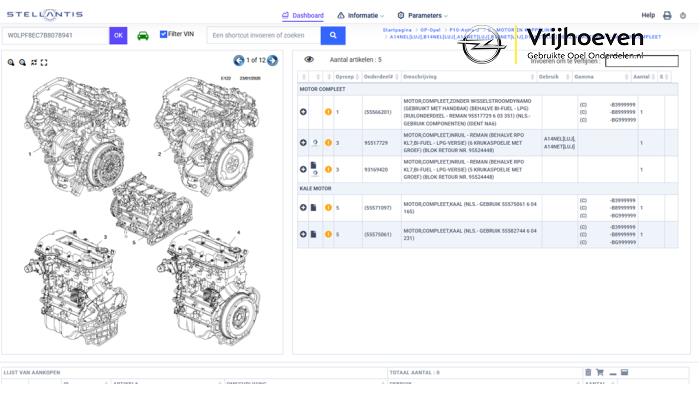Click the power logout icon

click(x=683, y=16)
